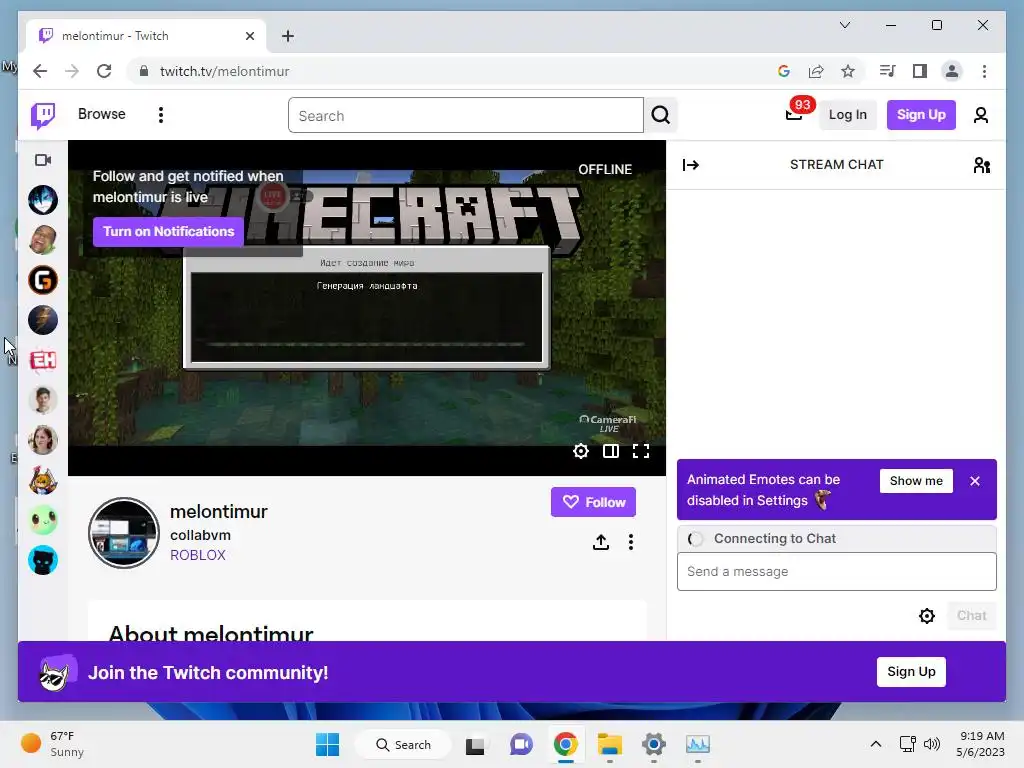
Task: Open the sidebar channel with red EH logo
Action: [x=43, y=360]
